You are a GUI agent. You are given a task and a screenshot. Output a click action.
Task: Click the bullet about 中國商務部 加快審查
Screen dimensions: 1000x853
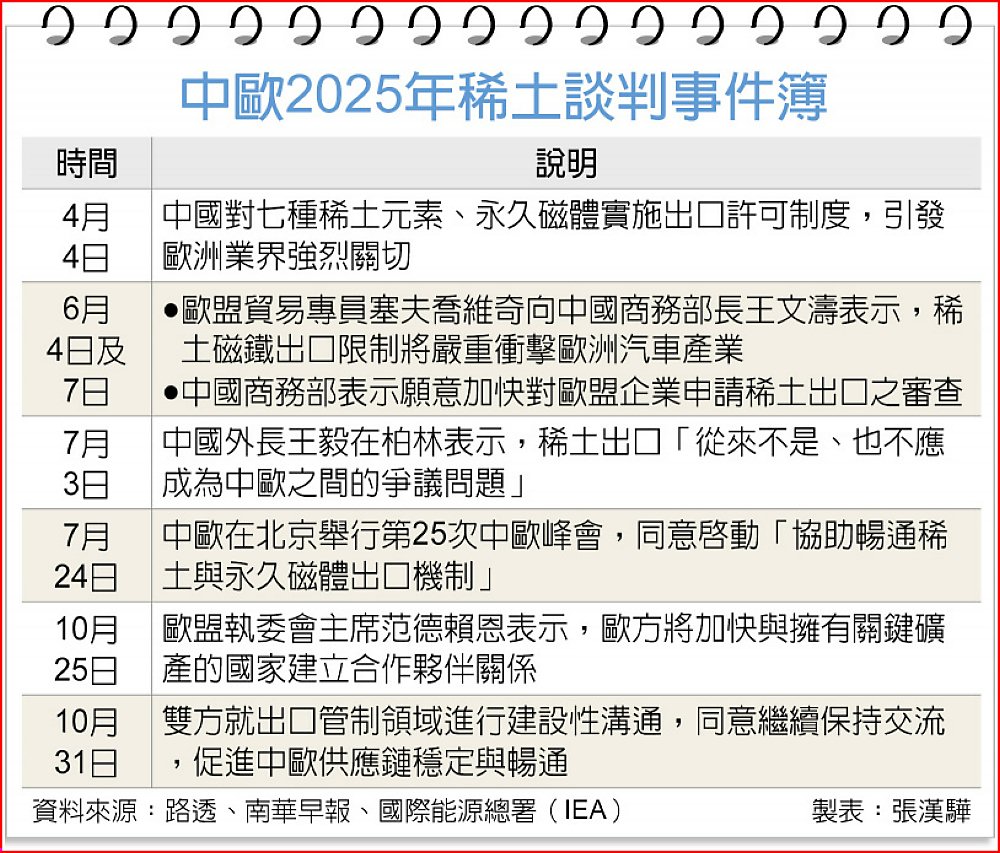click(x=561, y=393)
